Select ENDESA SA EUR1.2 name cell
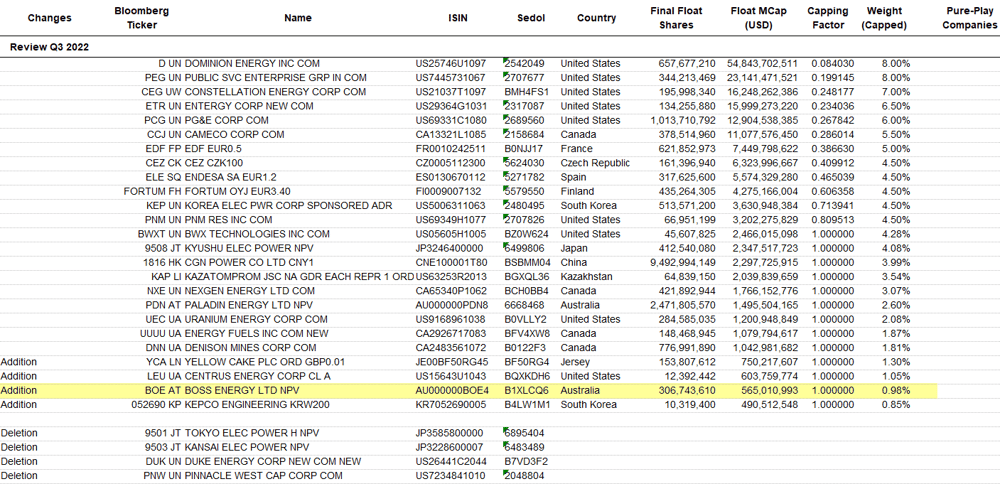The width and height of the screenshot is (1000, 484). pos(230,177)
